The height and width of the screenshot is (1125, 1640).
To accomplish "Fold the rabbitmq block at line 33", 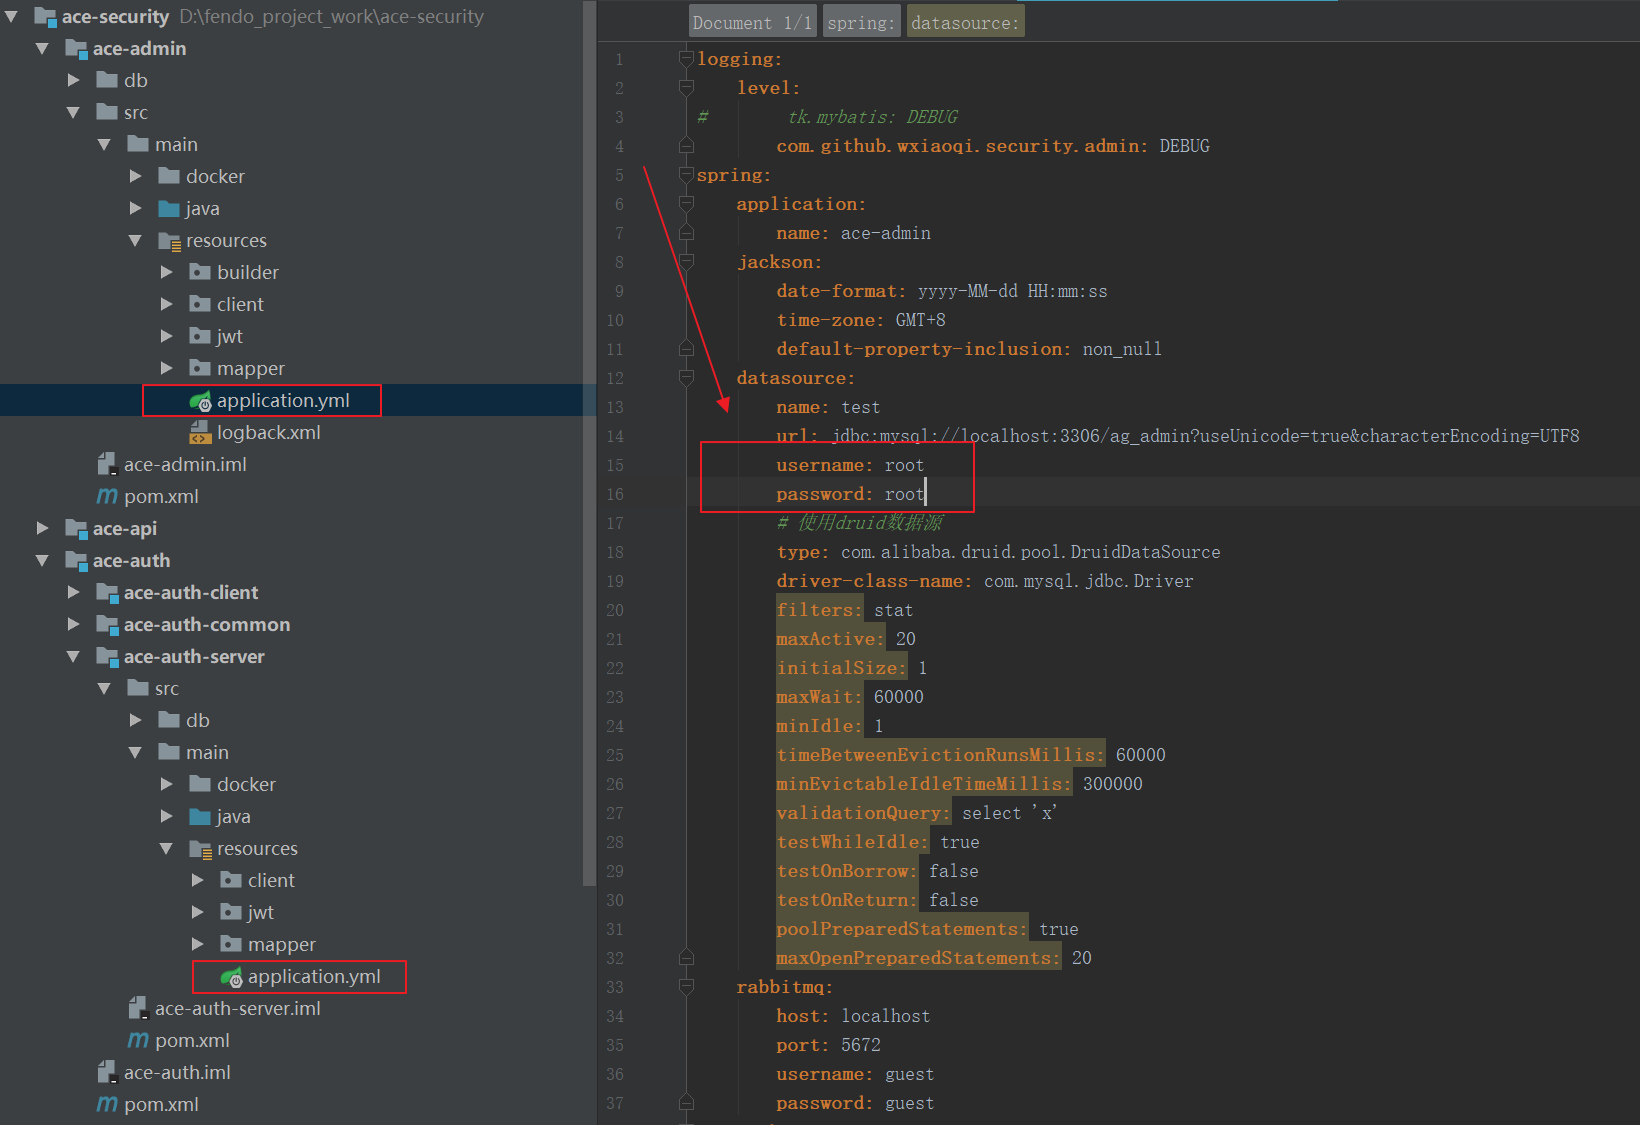I will (x=686, y=987).
